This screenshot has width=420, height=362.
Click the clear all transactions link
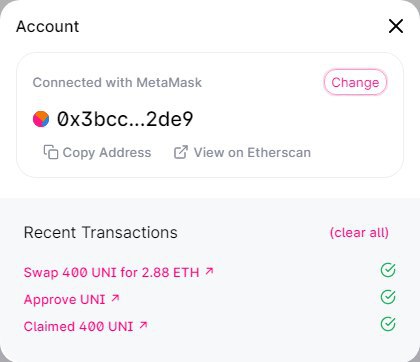coord(359,233)
